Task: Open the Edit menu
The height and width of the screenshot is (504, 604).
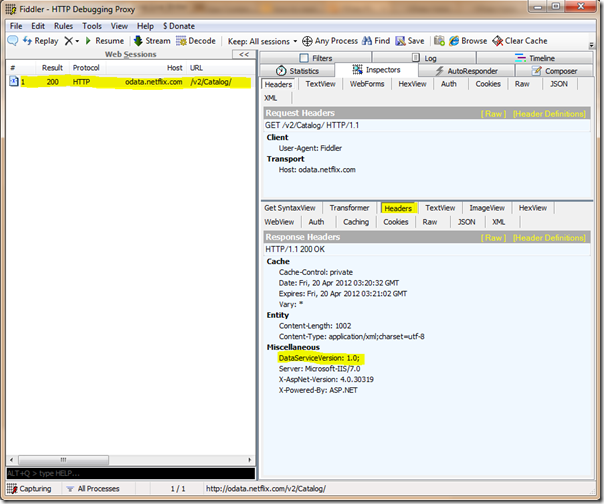Action: [x=38, y=26]
